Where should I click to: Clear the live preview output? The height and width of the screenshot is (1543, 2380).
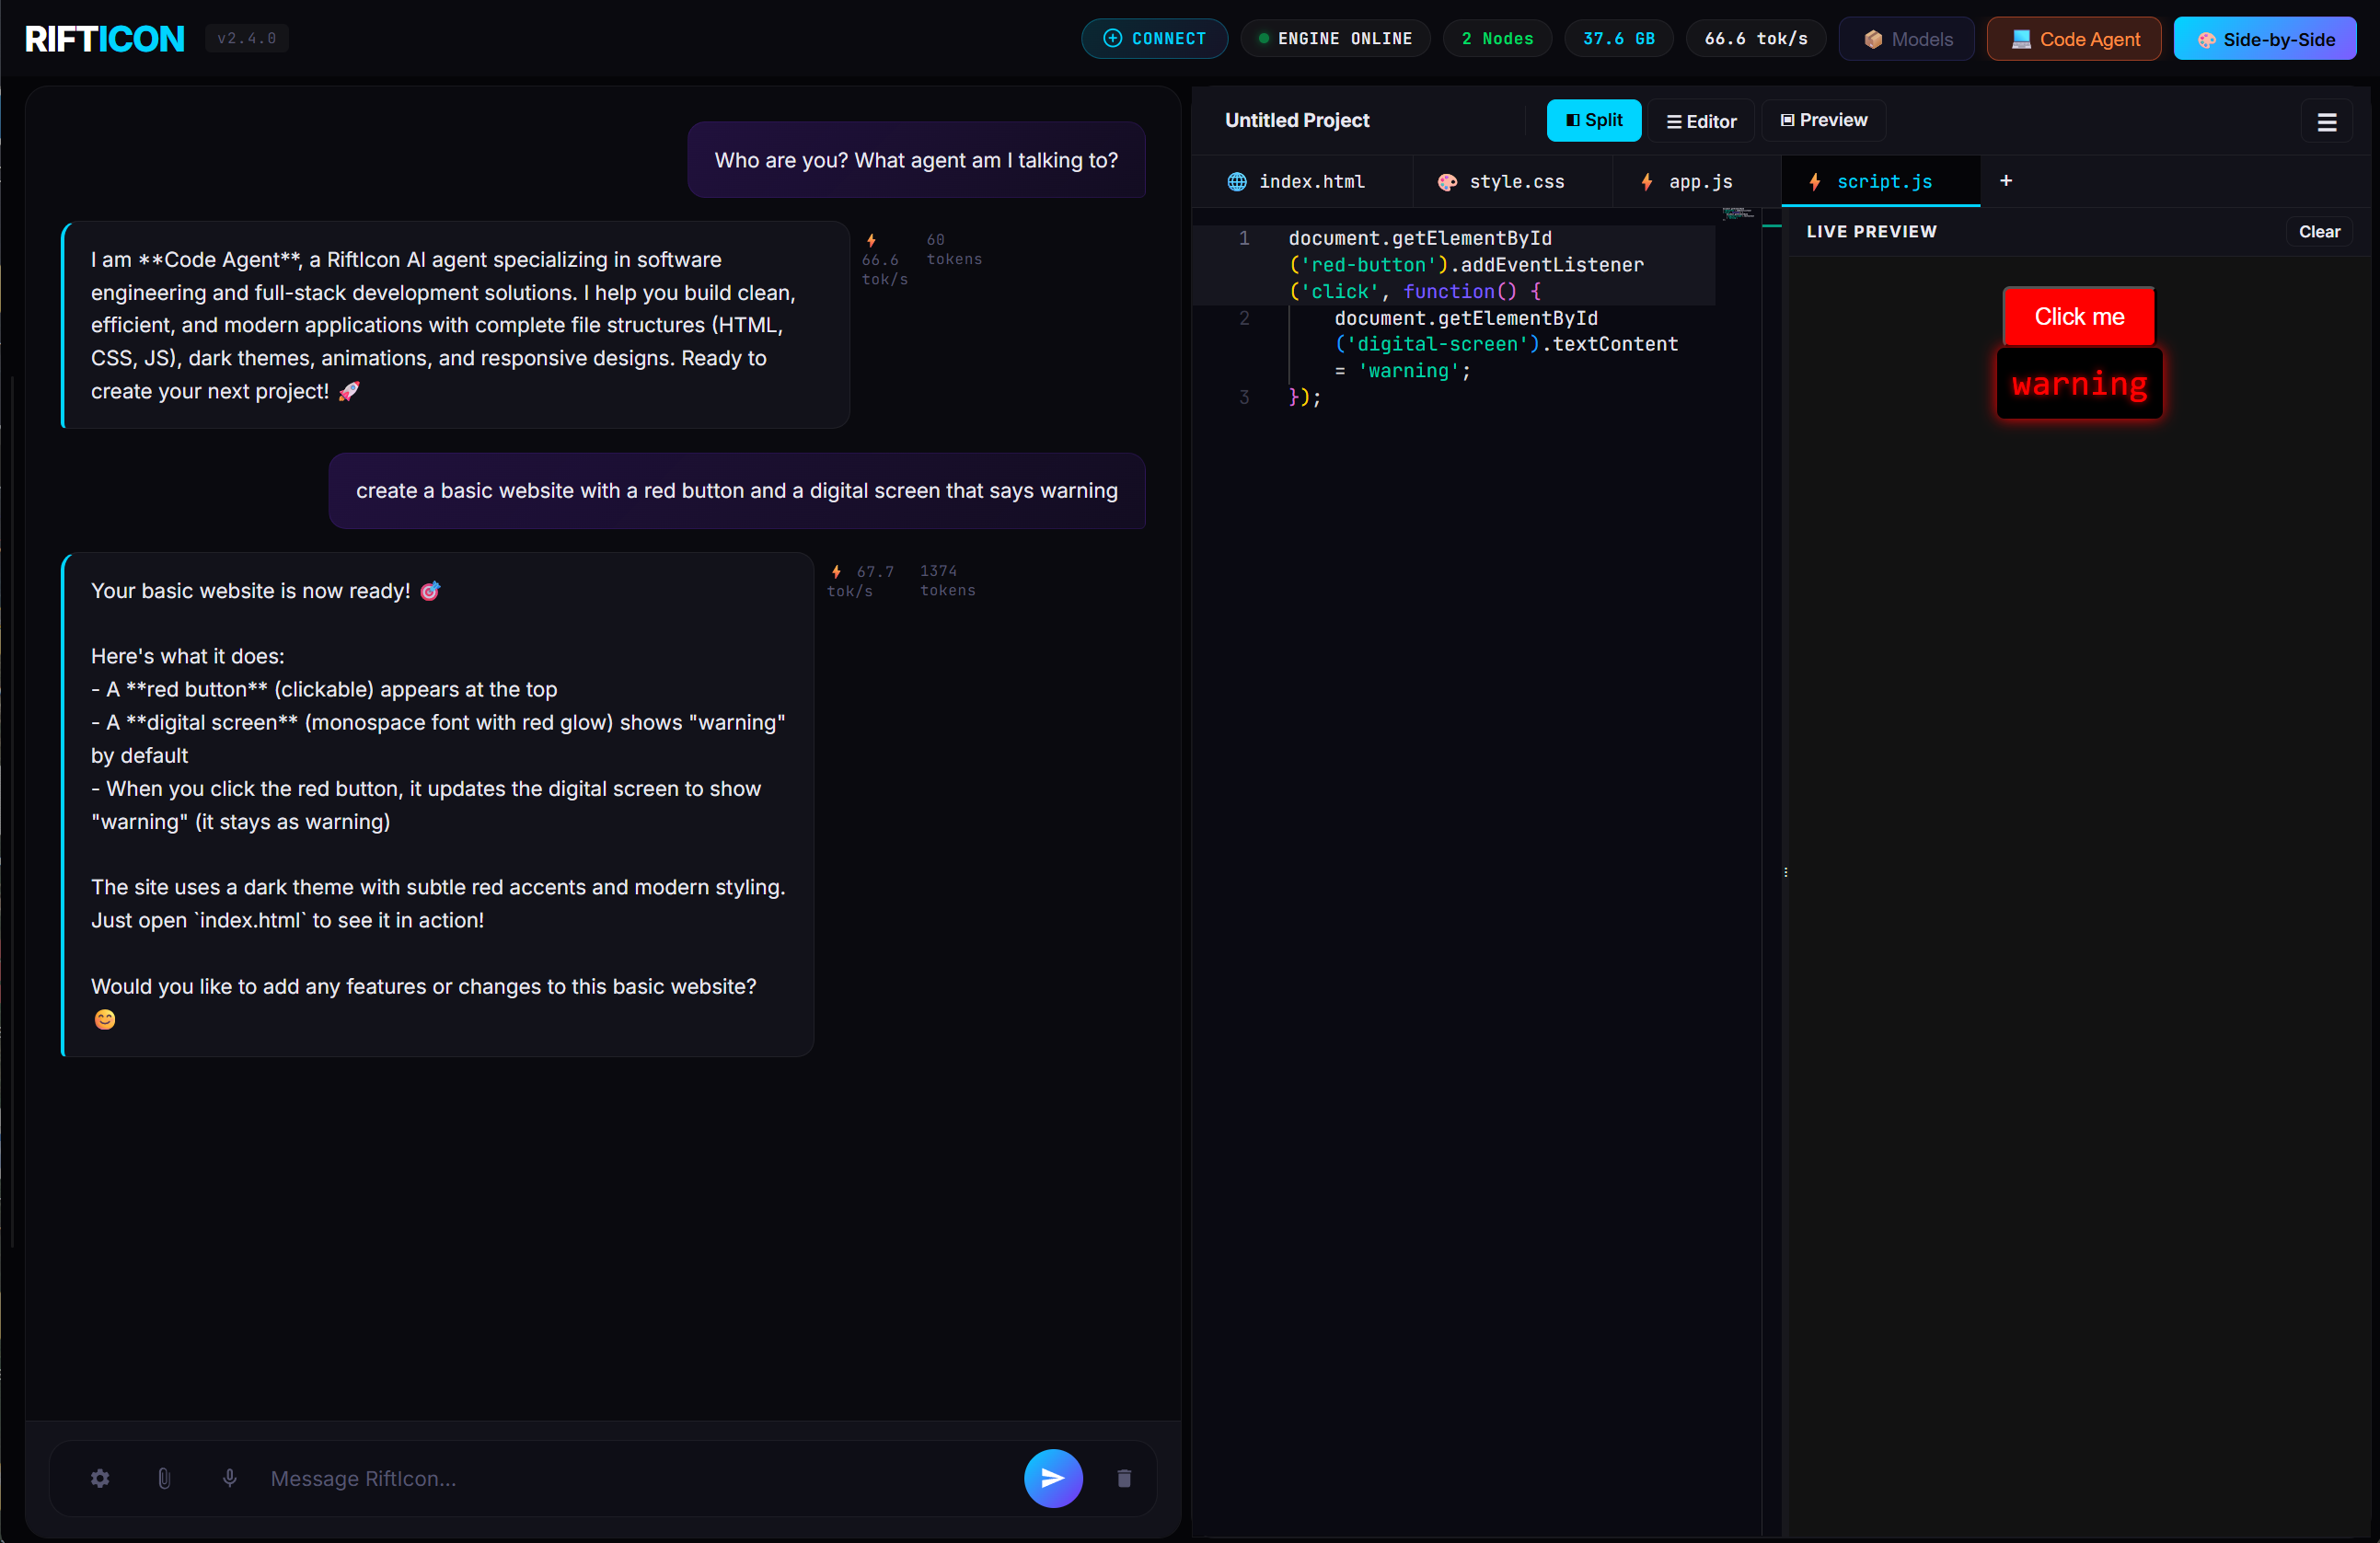tap(2320, 231)
